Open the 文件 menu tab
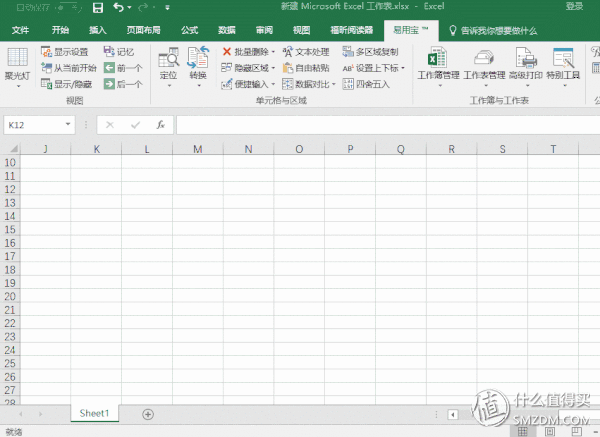This screenshot has width=600, height=437. pyautogui.click(x=20, y=30)
